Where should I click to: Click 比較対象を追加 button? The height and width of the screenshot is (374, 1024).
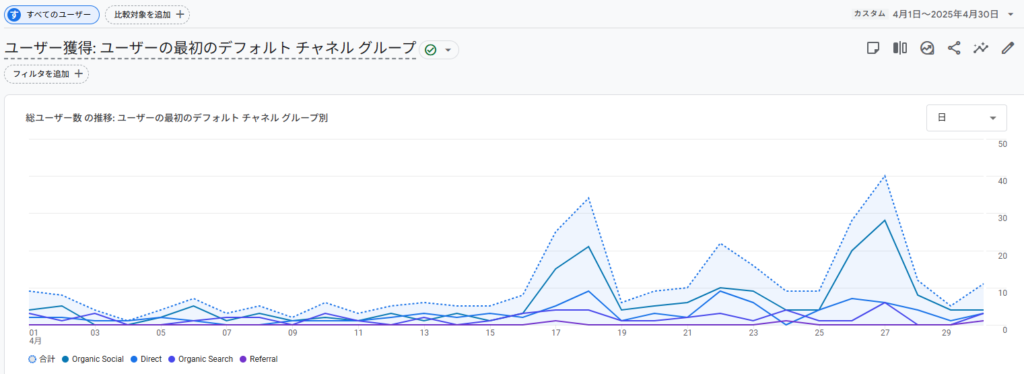coord(148,14)
